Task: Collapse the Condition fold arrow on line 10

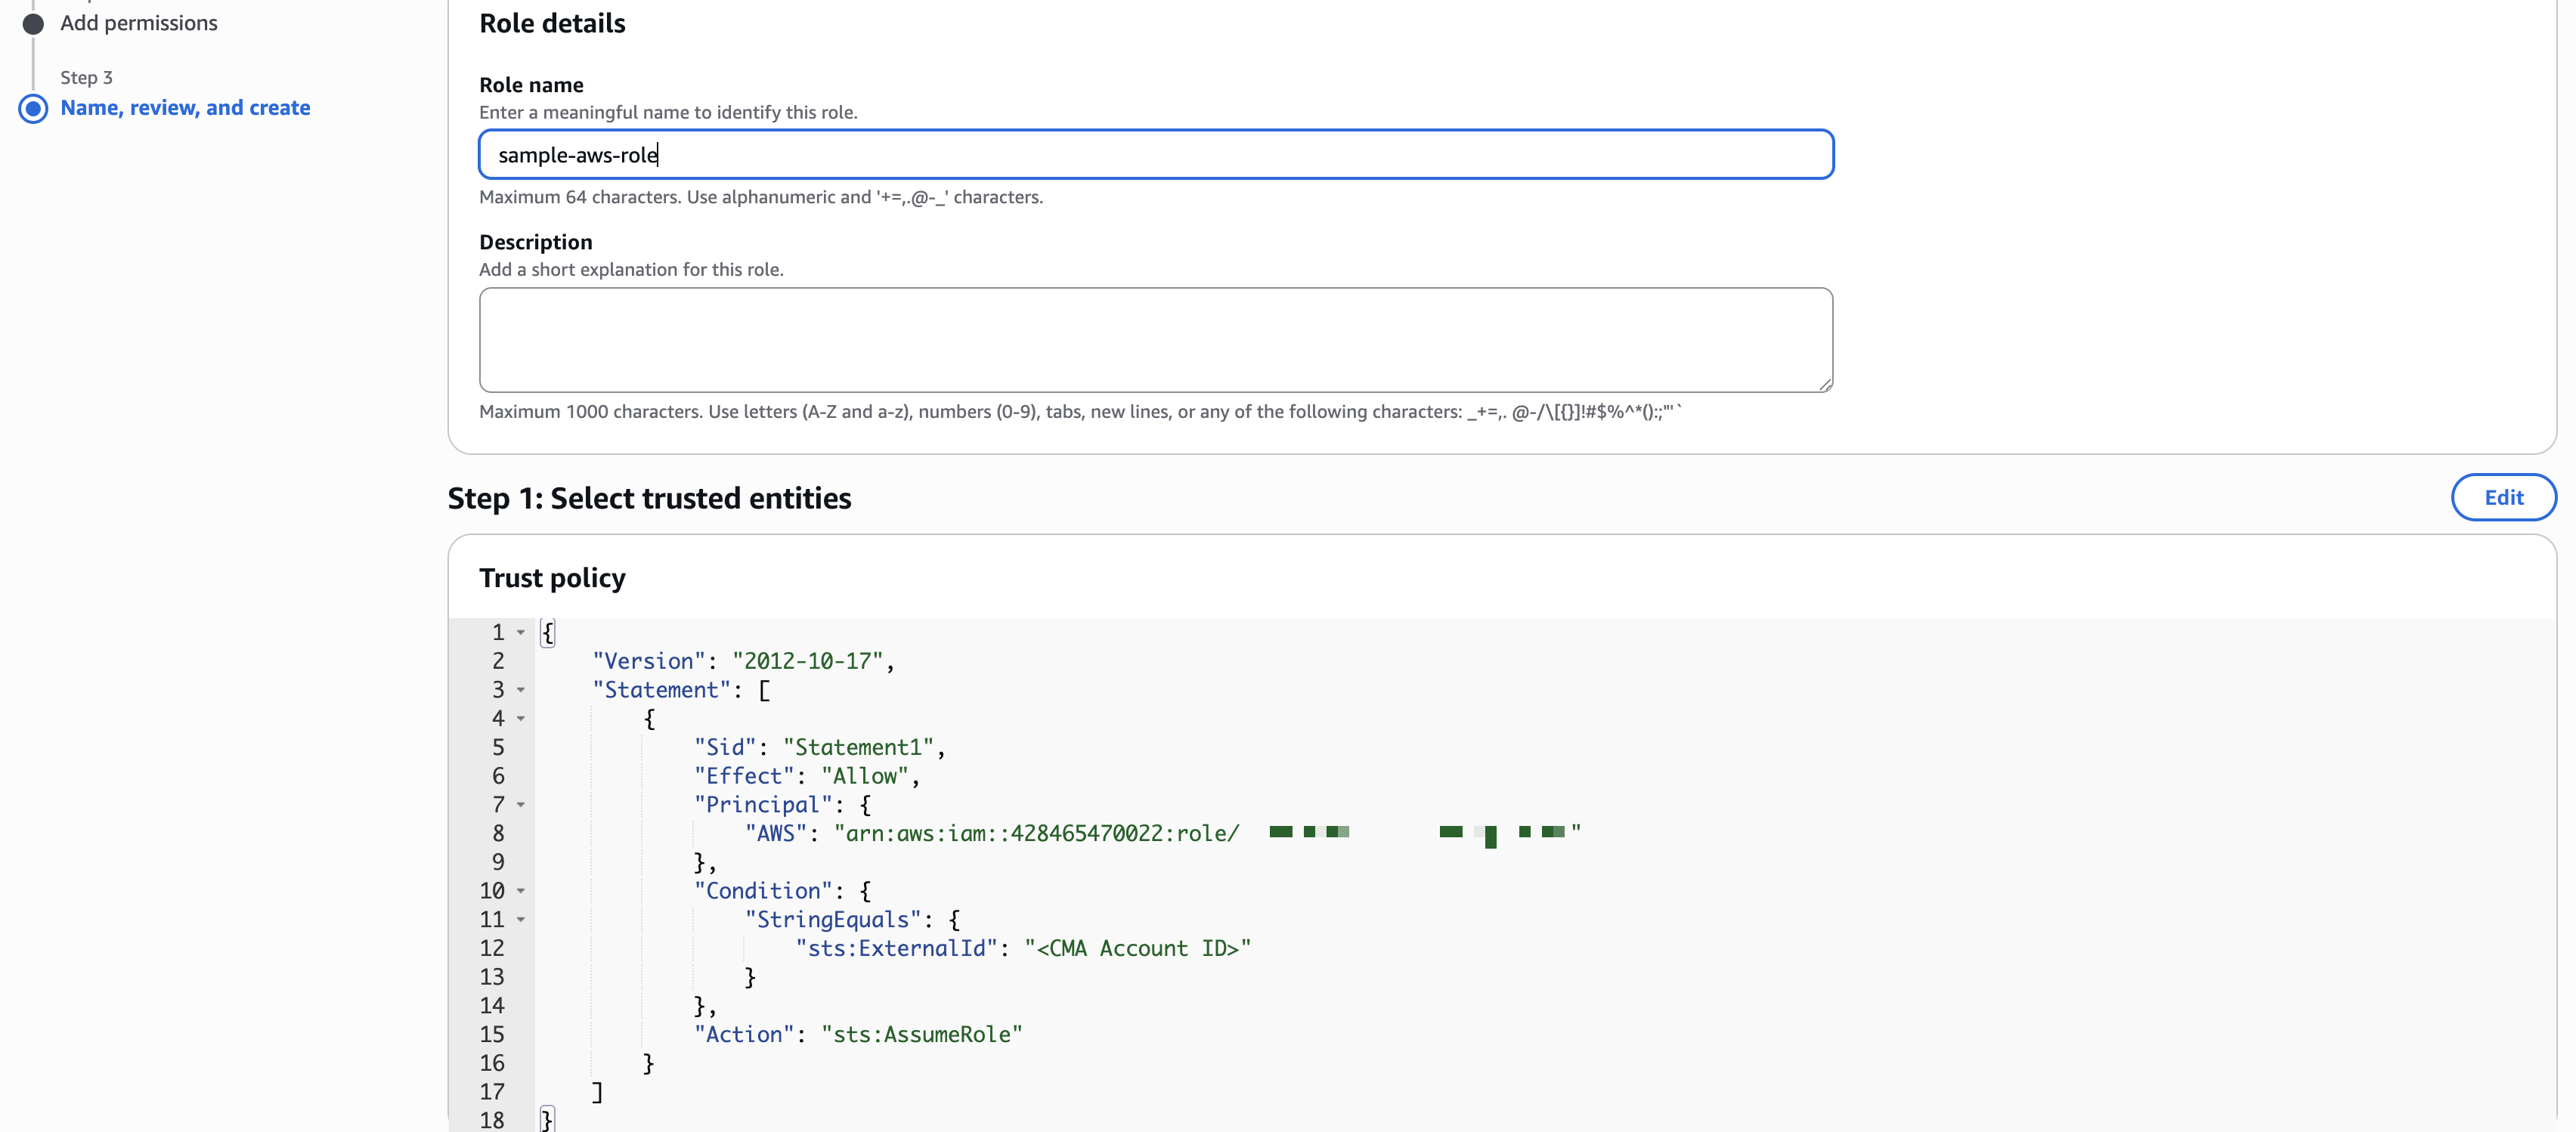Action: [521, 891]
